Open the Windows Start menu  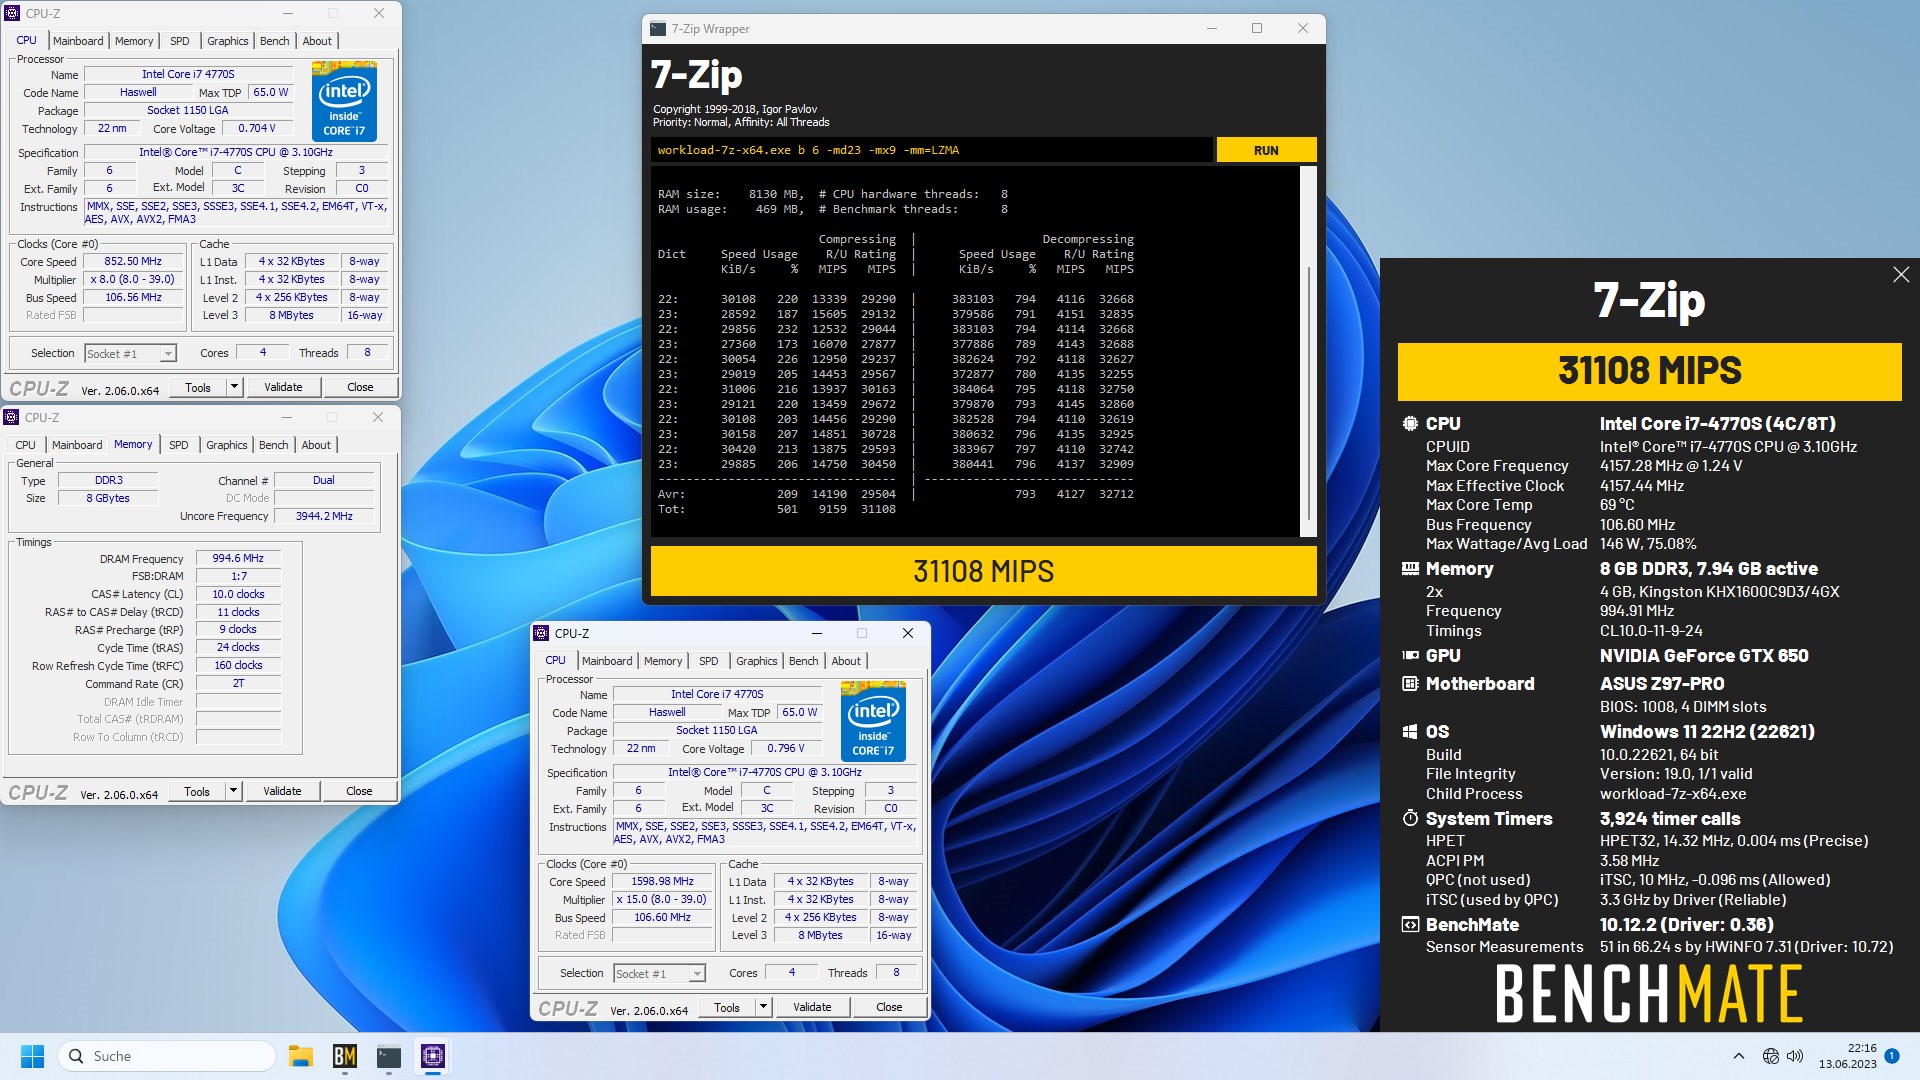pos(32,1056)
